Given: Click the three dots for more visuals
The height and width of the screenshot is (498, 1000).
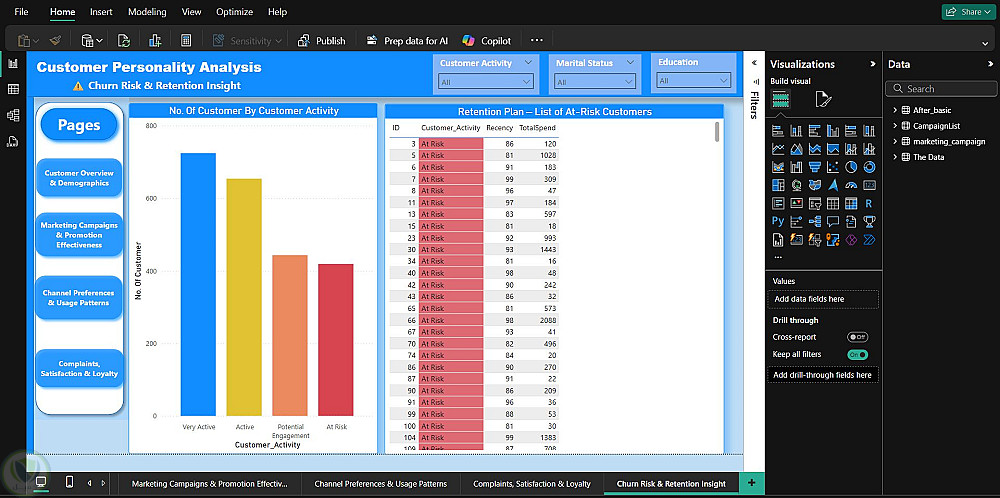Looking at the screenshot, I should pyautogui.click(x=777, y=257).
